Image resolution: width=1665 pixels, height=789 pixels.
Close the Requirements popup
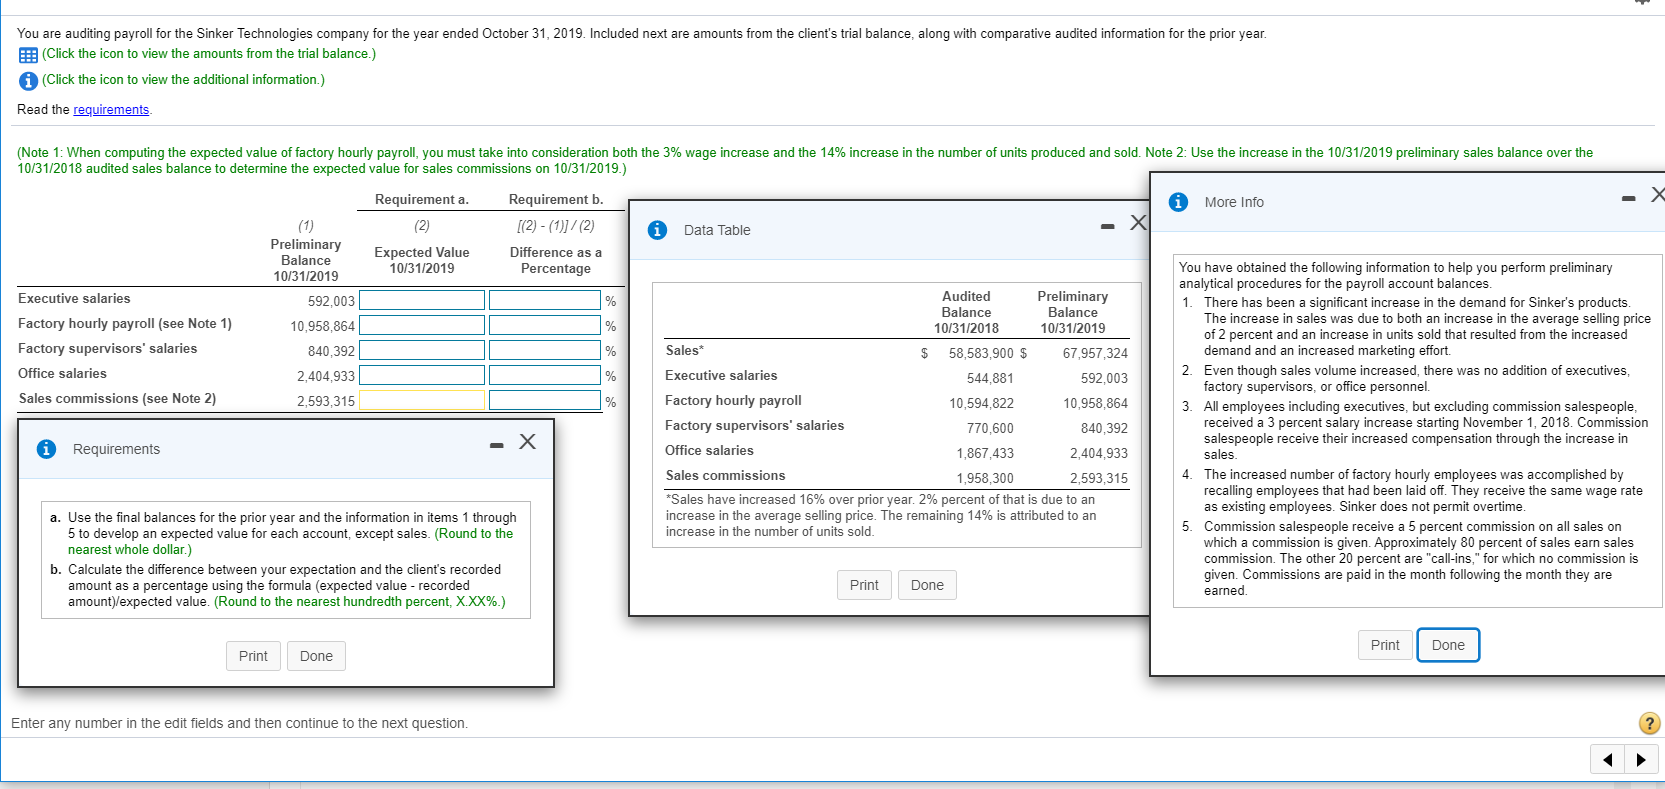coord(527,442)
